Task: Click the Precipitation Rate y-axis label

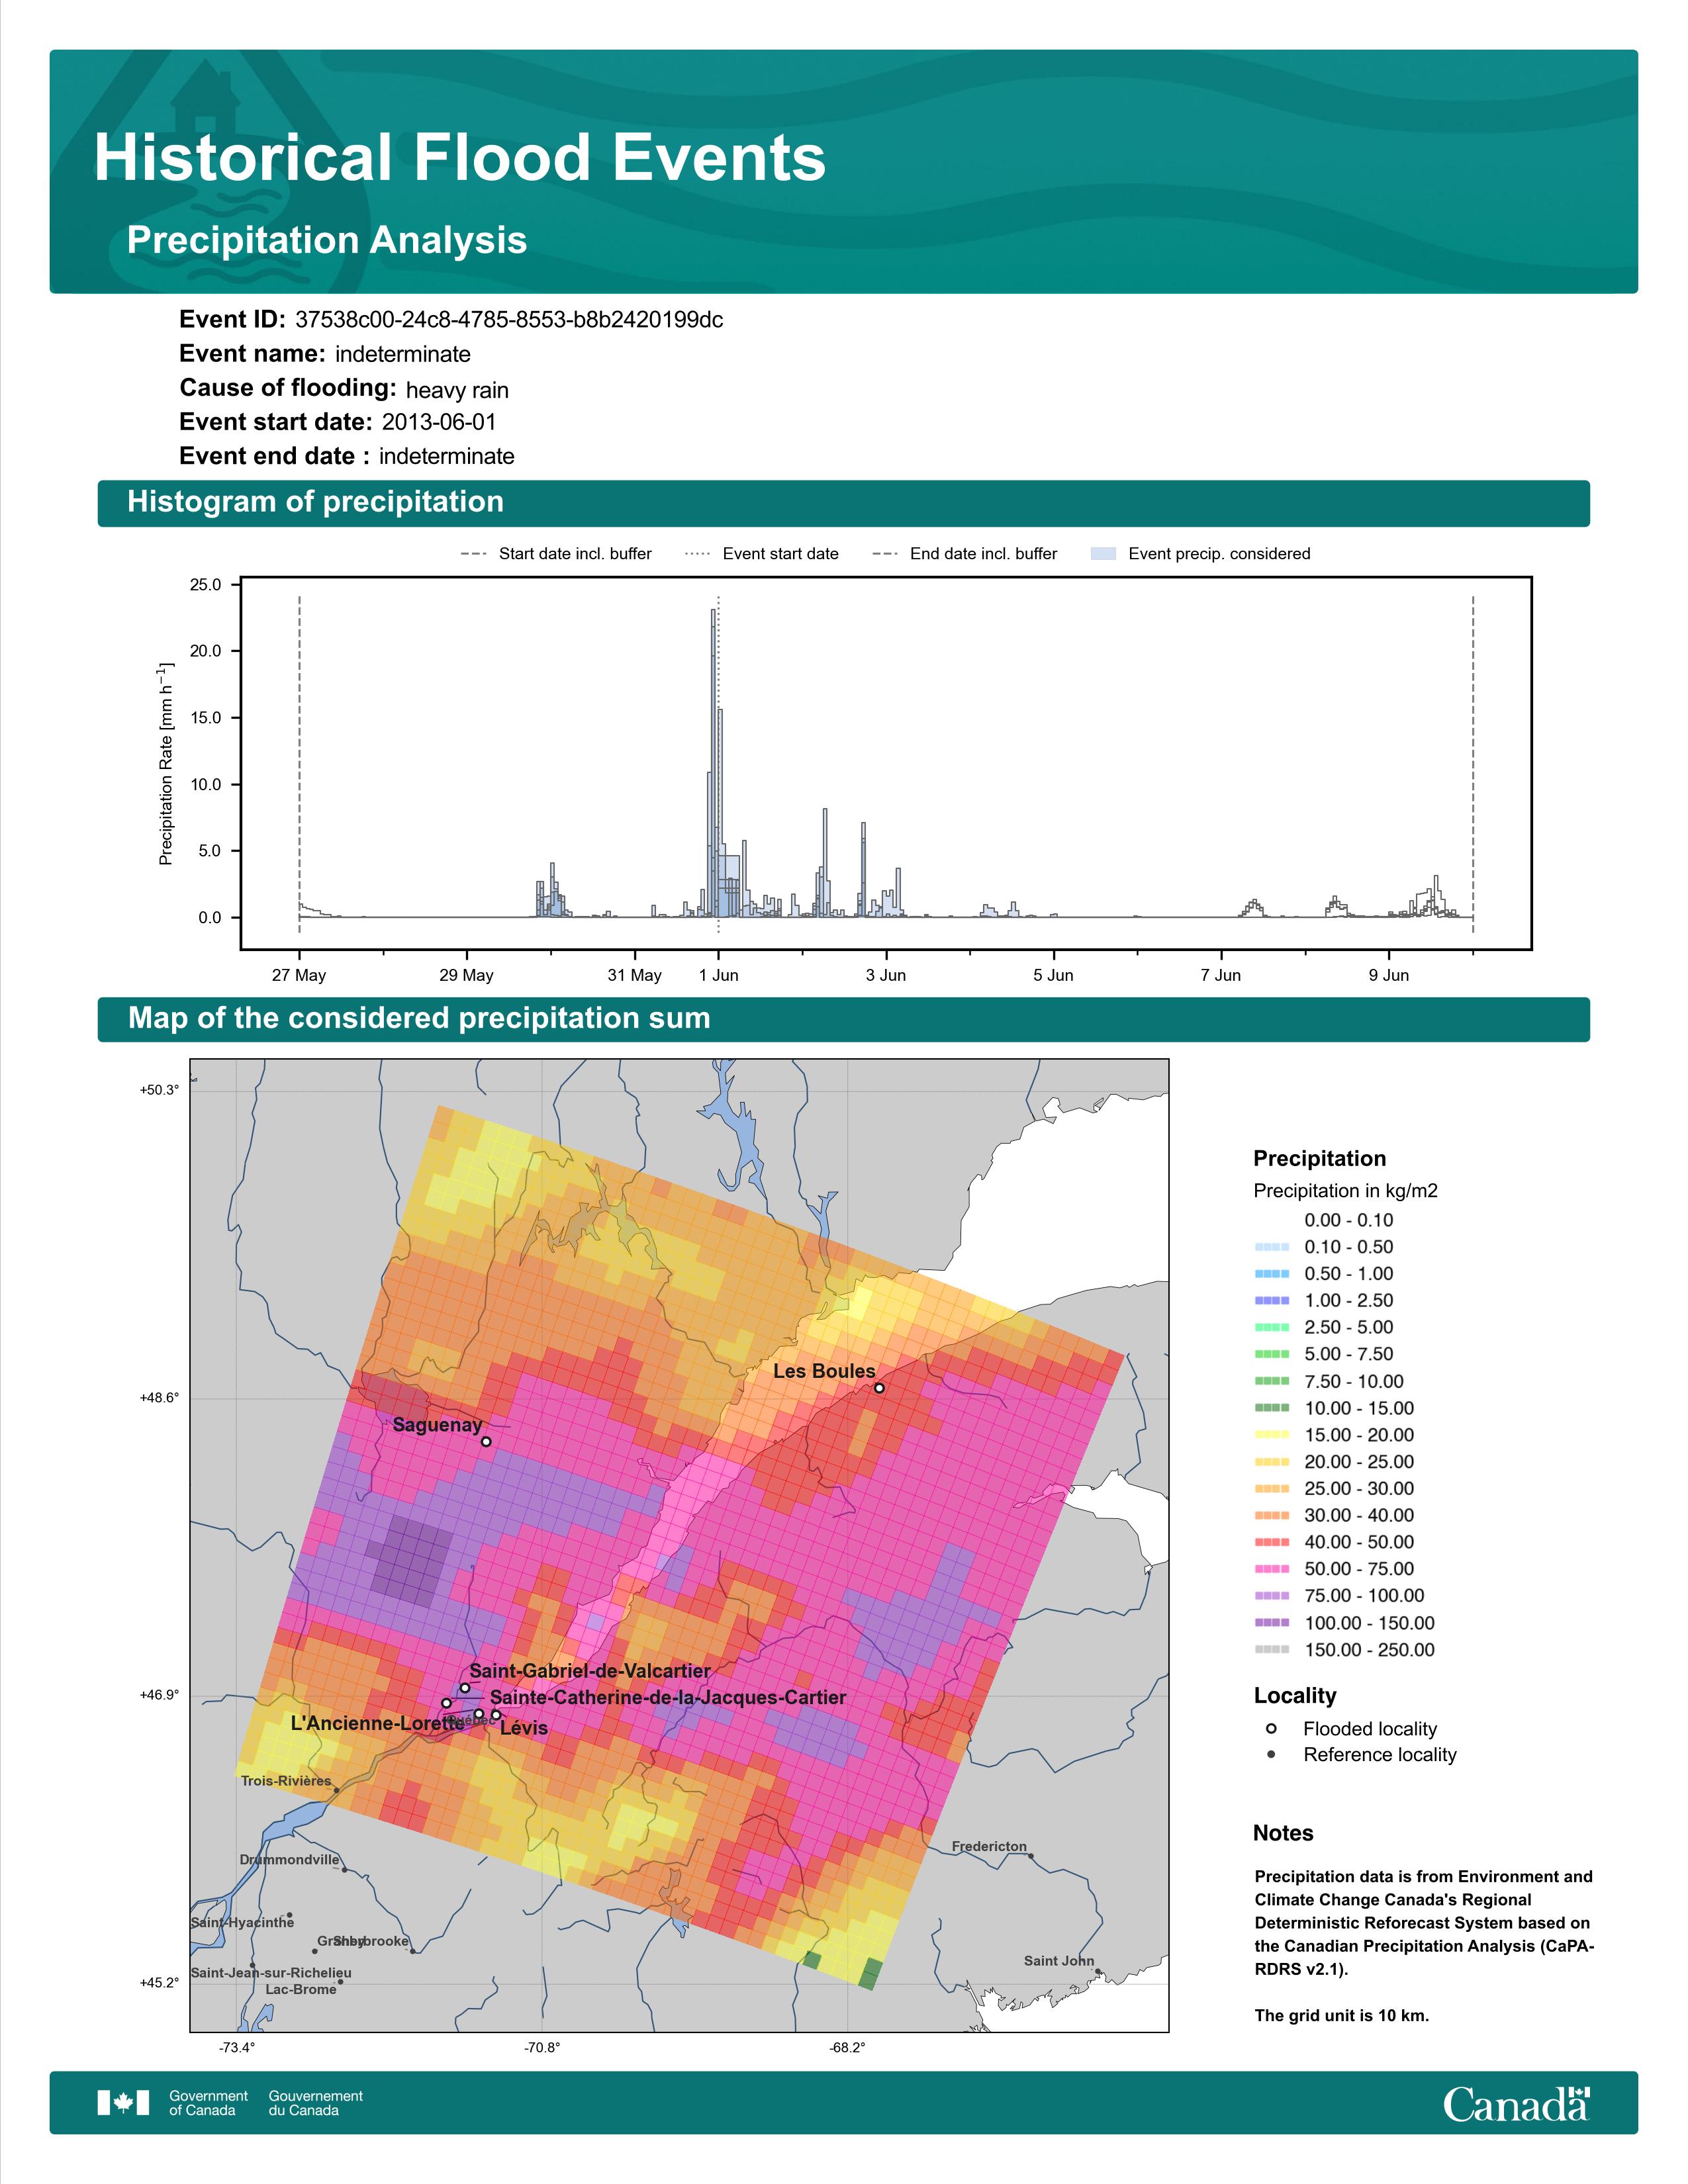Action: 166,763
